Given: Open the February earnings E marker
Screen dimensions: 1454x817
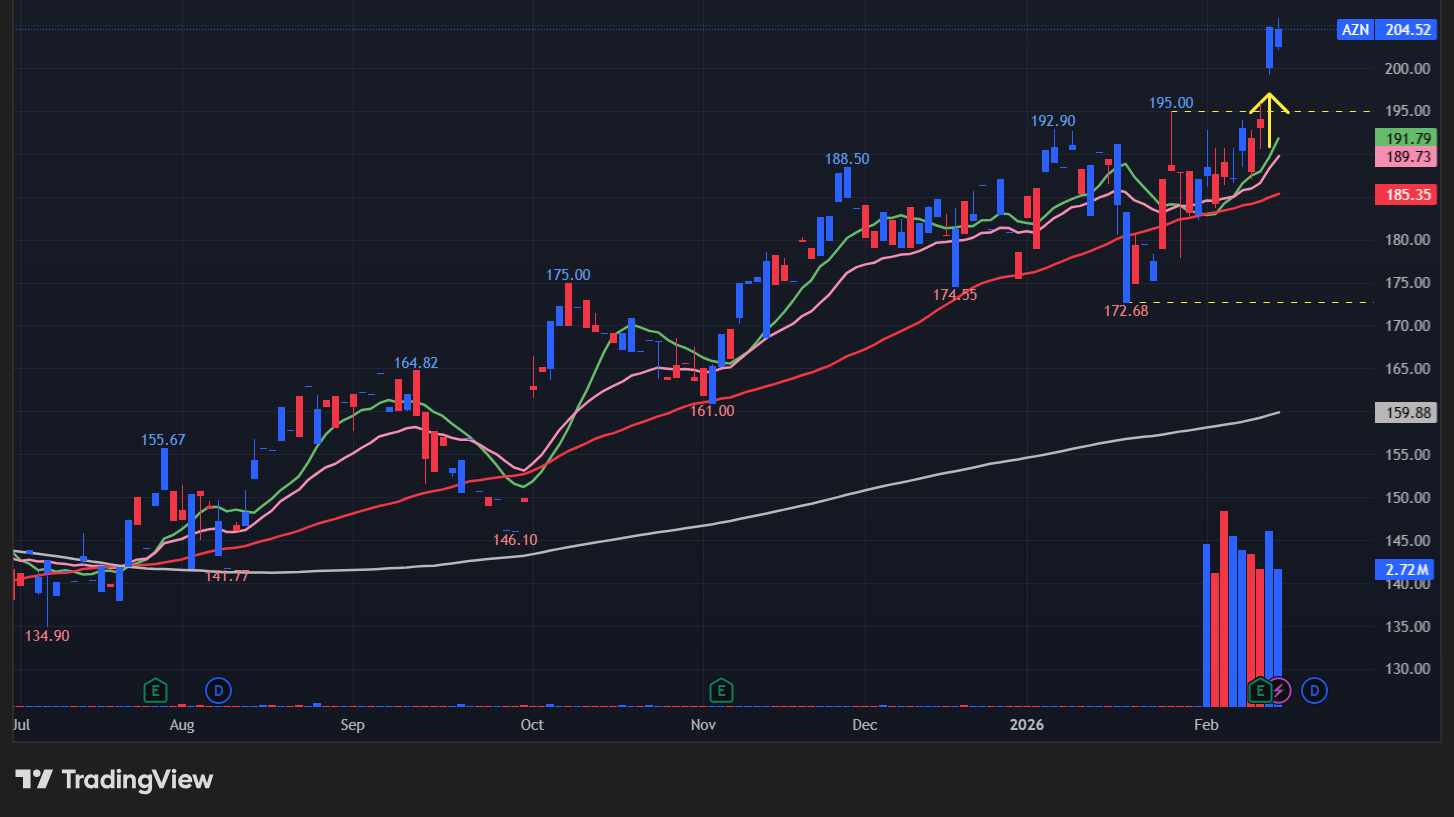Looking at the screenshot, I should pyautogui.click(x=1260, y=690).
